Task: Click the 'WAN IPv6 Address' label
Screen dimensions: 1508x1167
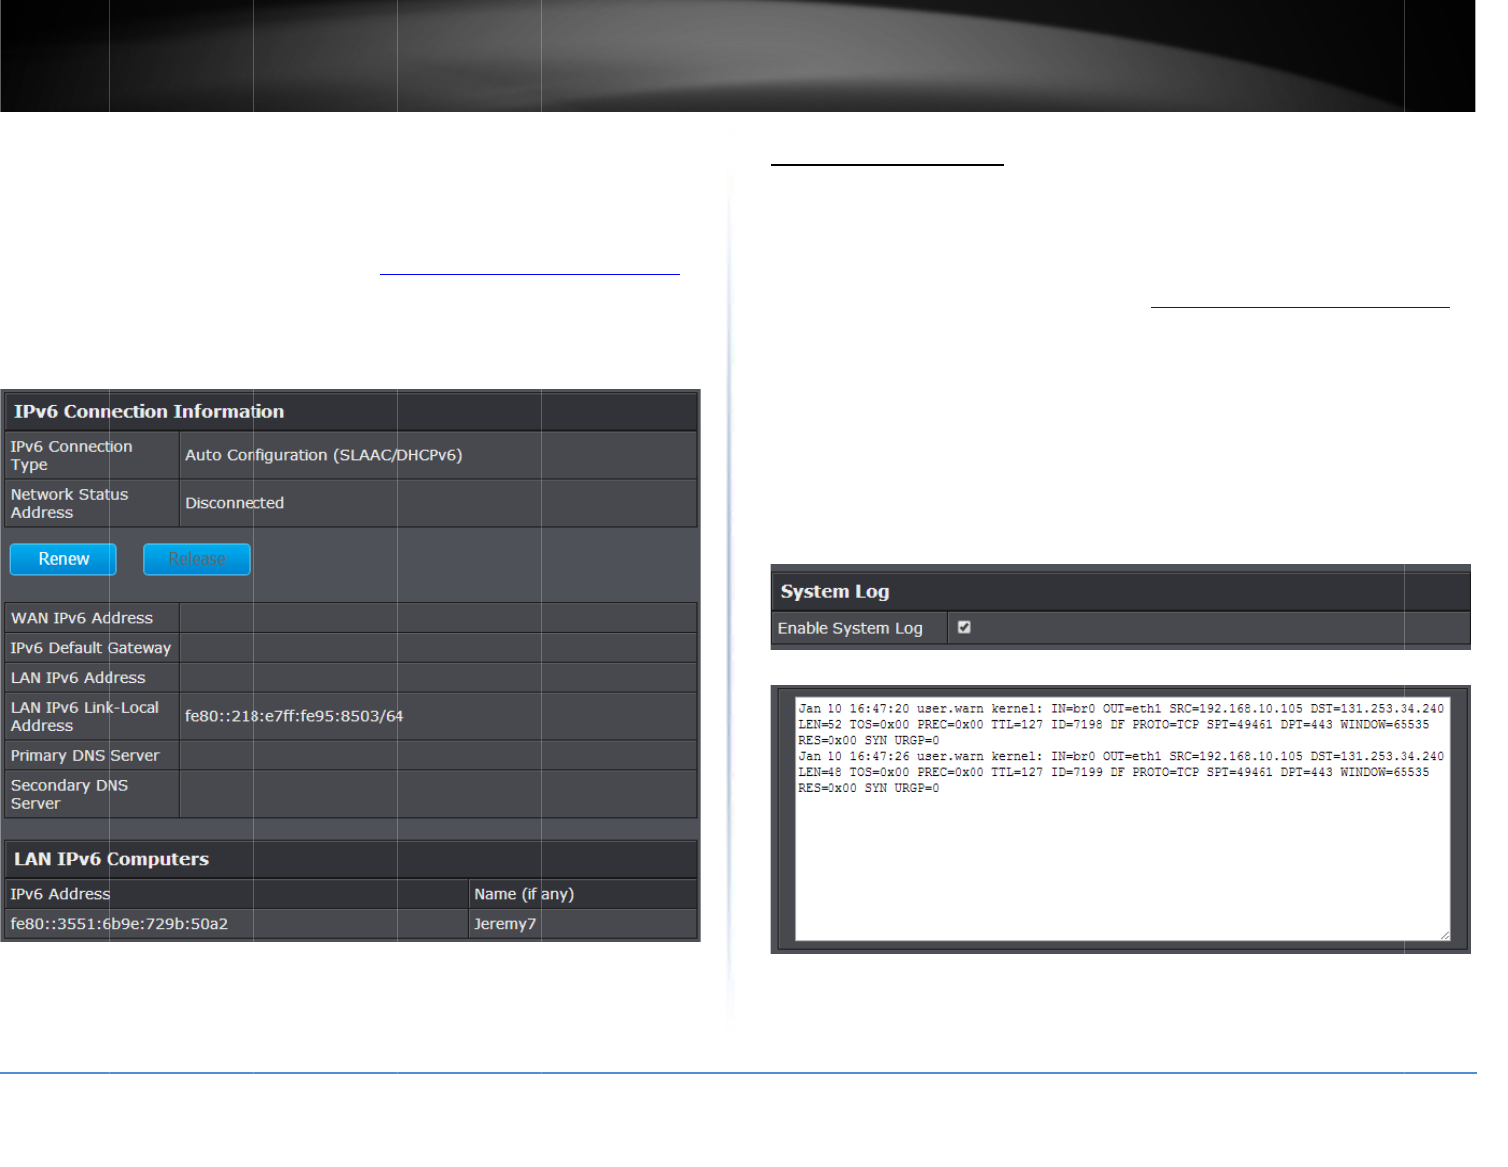Action: coord(82,618)
